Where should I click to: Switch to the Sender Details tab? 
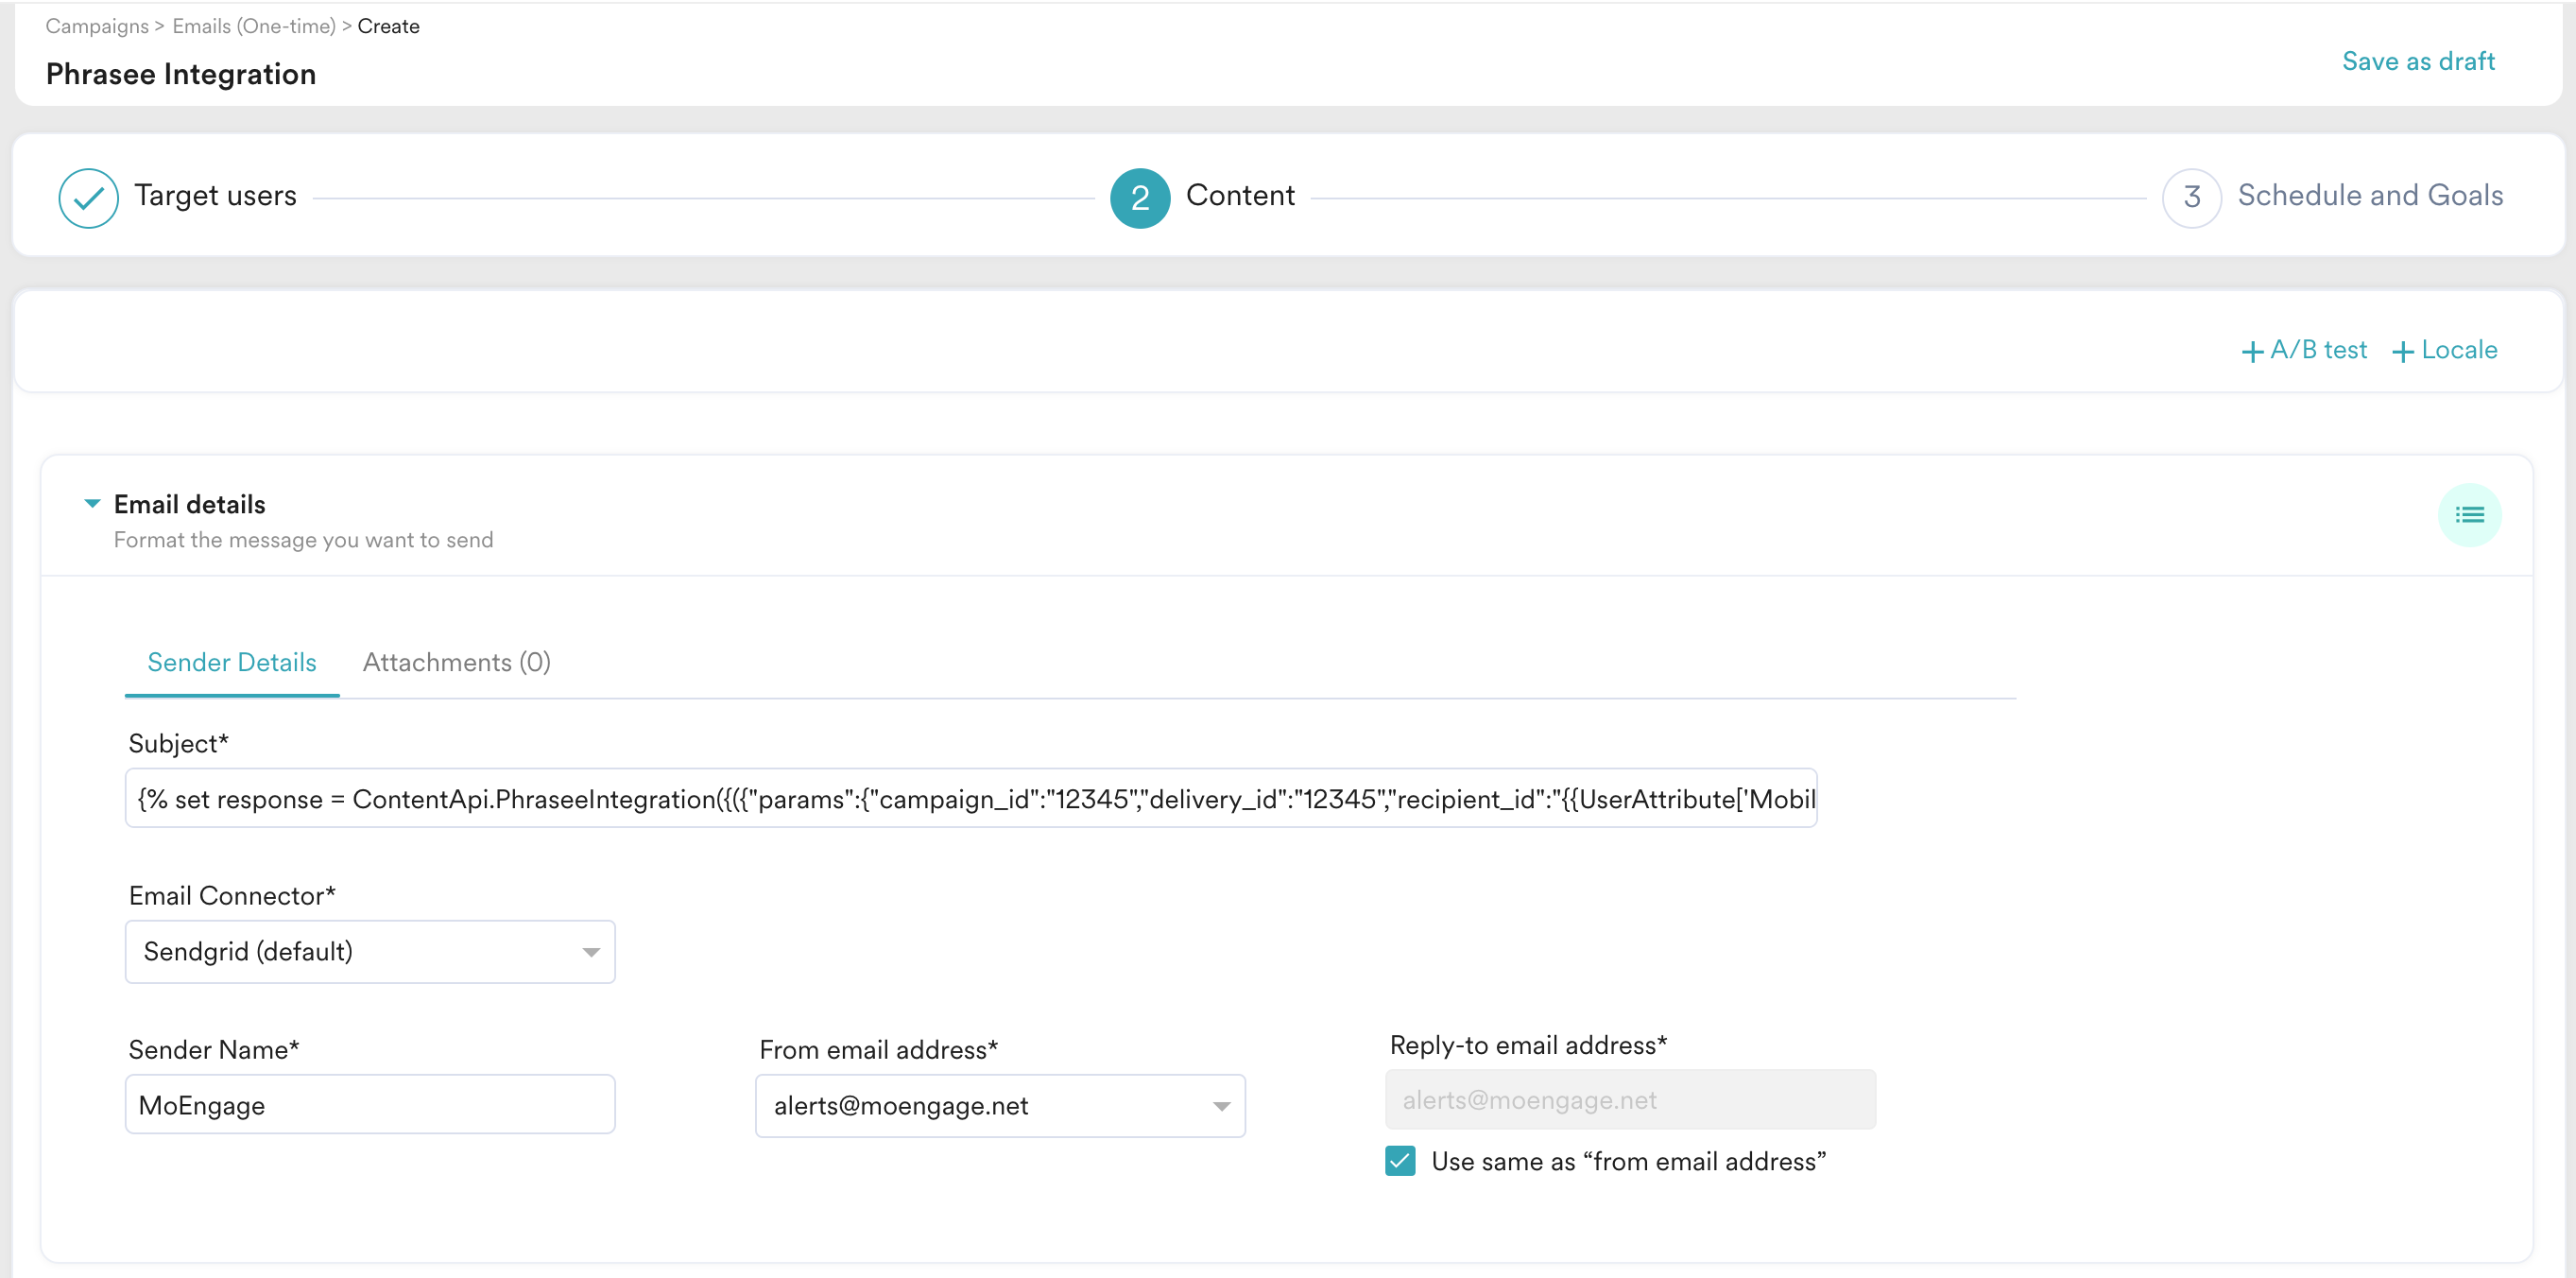[x=231, y=662]
